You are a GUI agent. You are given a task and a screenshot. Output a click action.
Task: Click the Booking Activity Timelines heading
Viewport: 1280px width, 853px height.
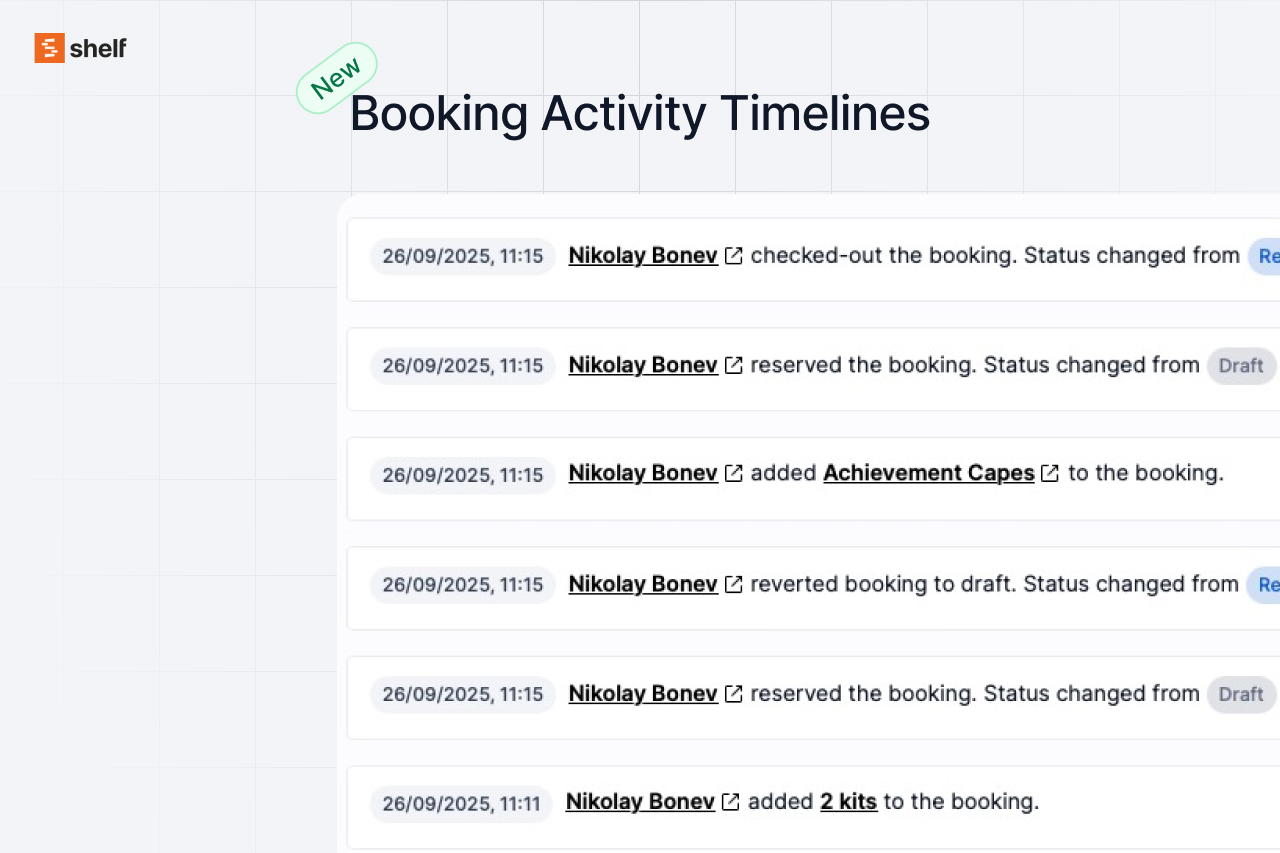[x=639, y=113]
